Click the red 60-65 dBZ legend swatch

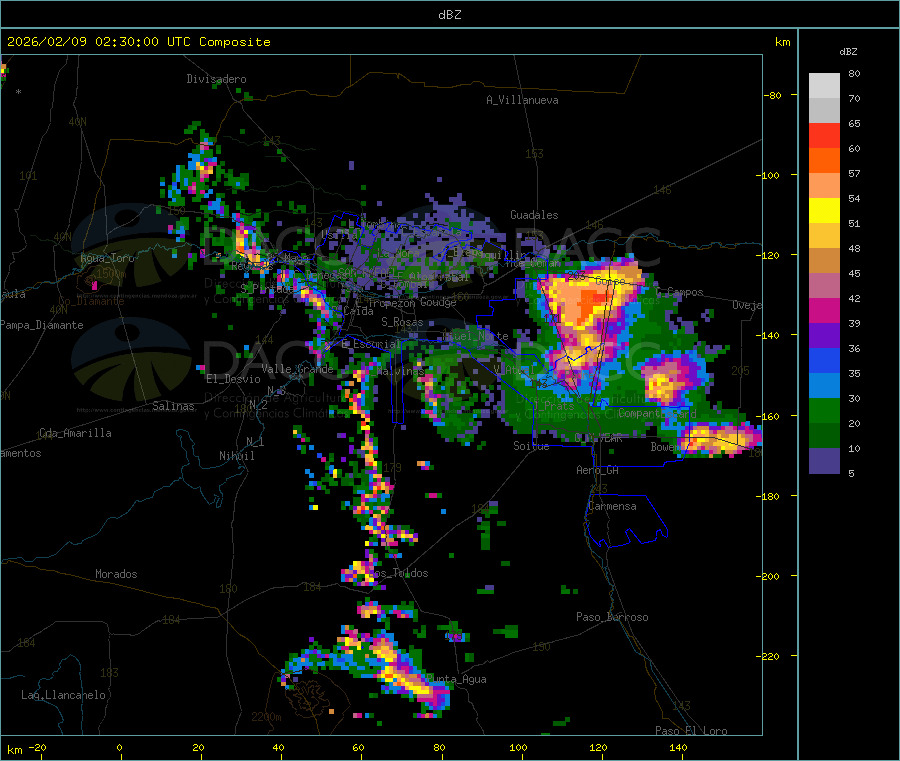pos(824,135)
